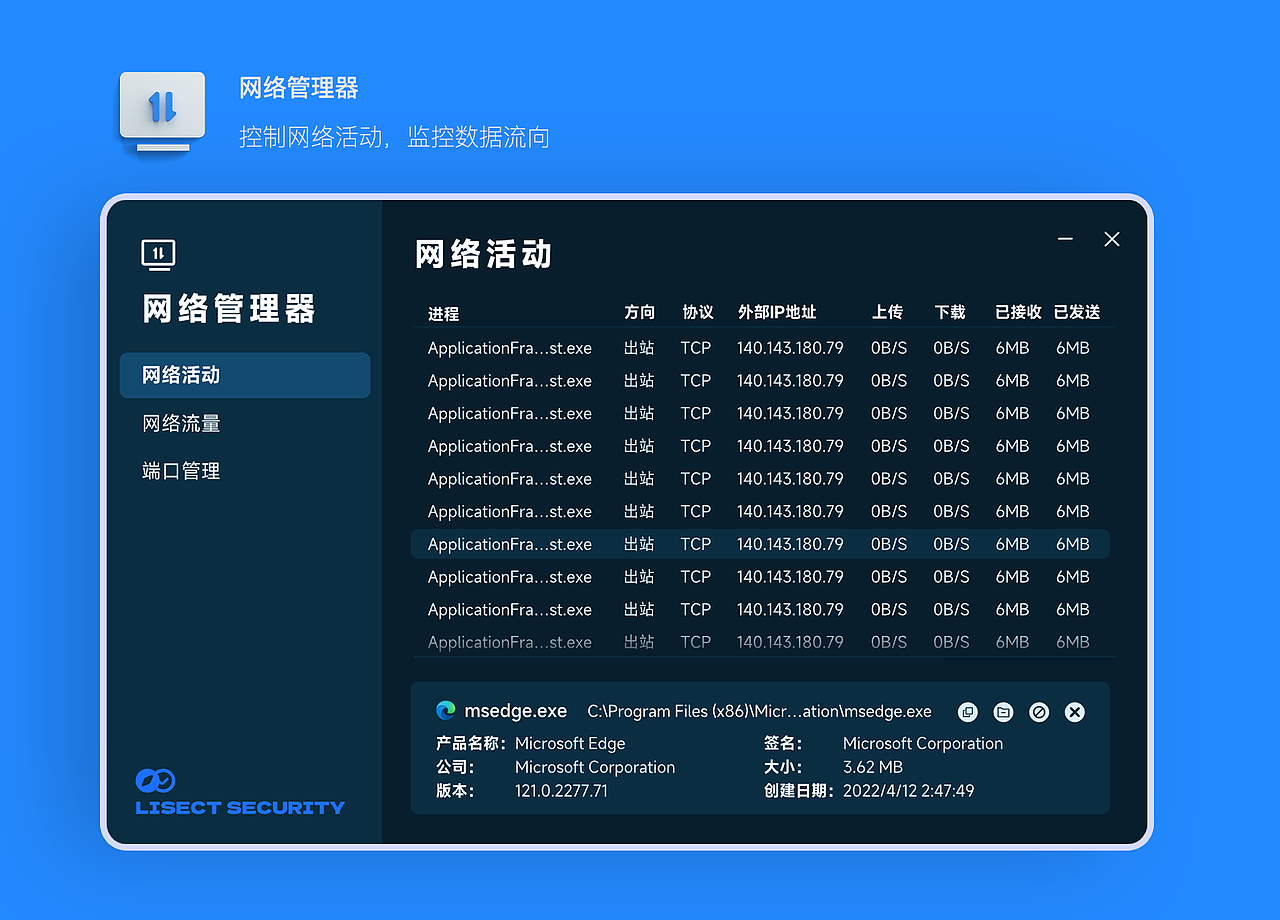
Task: Click the truncated msedge.exe file path text
Action: (x=758, y=712)
